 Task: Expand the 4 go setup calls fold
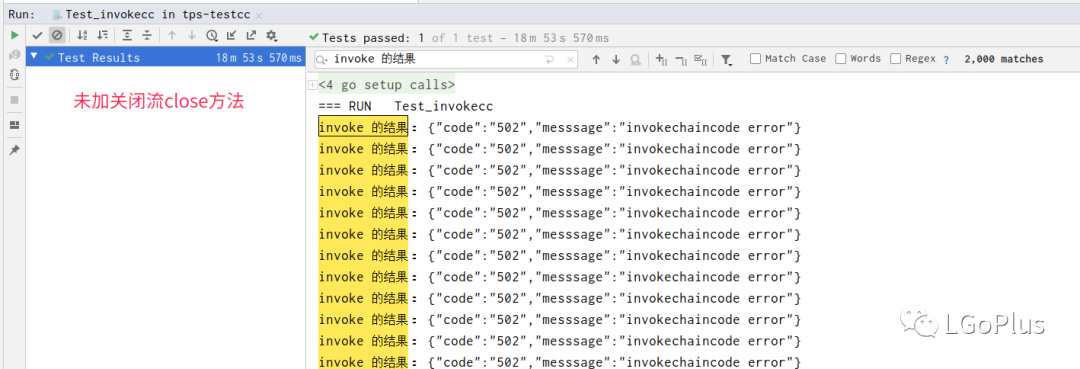click(312, 85)
